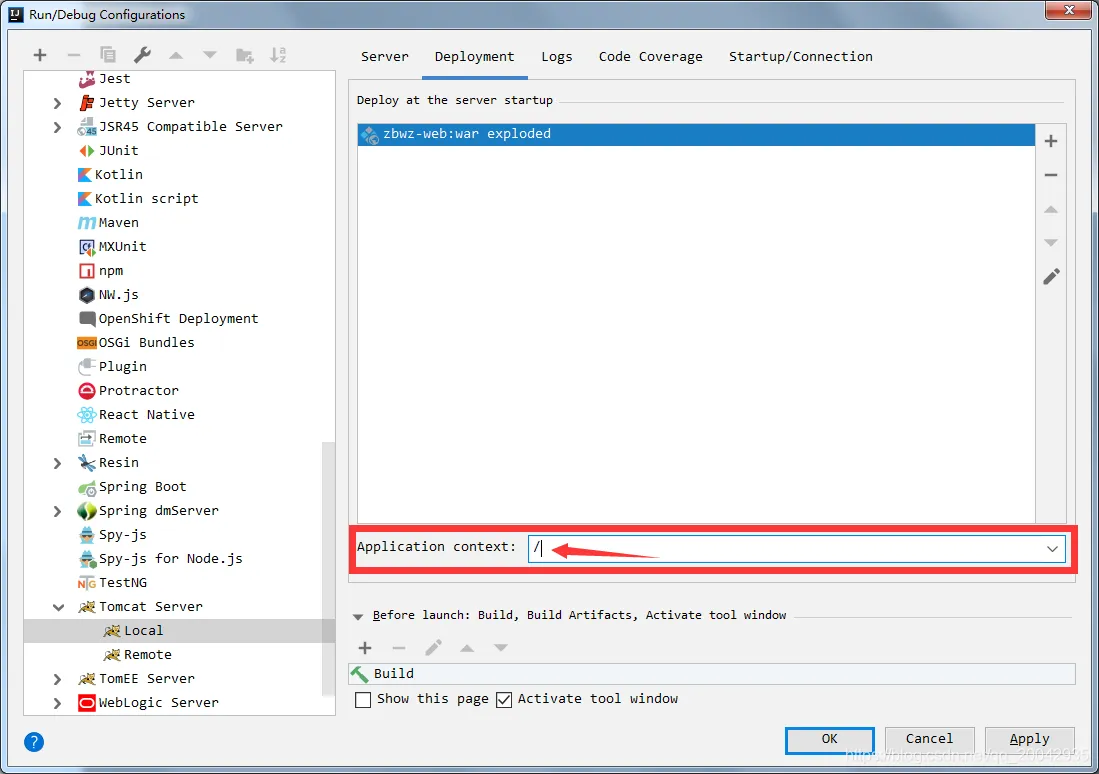Select TestNG in configuration tree
The width and height of the screenshot is (1099, 774).
(x=123, y=583)
